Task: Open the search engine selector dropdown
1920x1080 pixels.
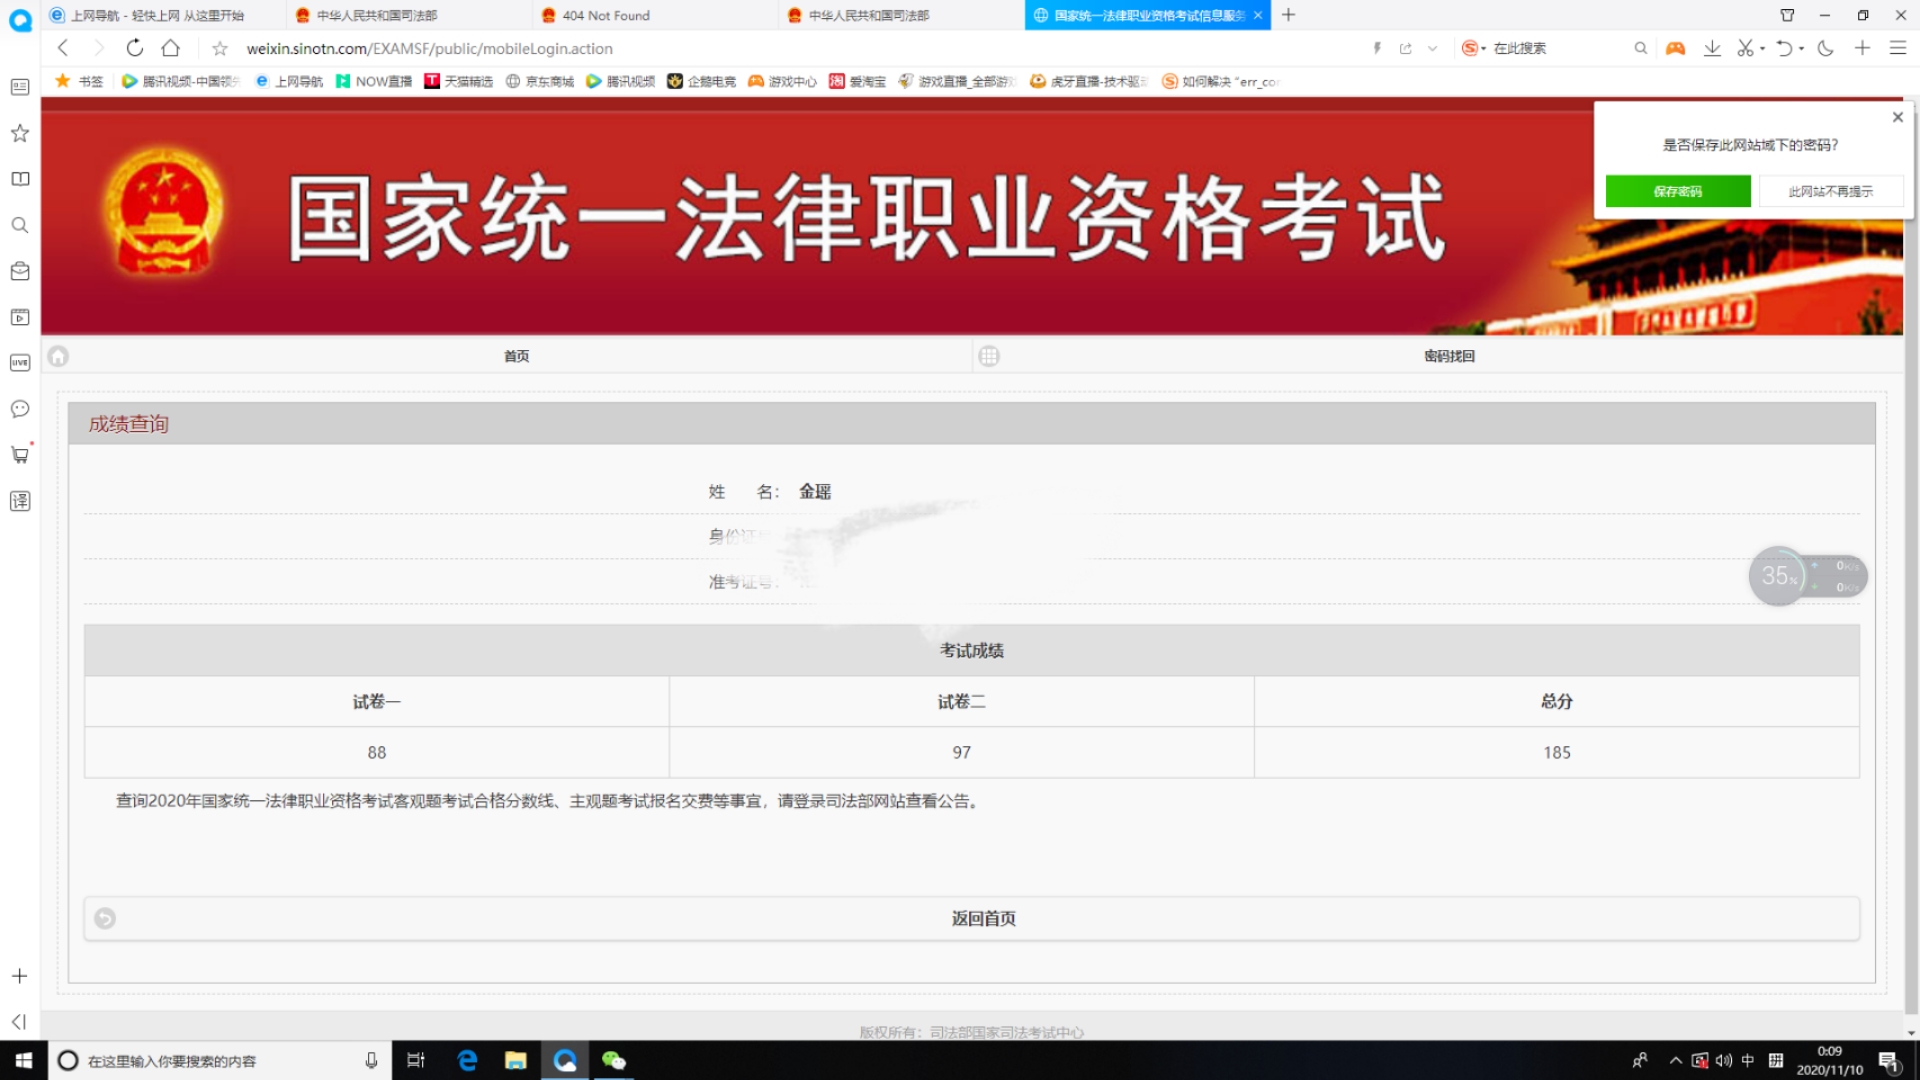Action: tap(1474, 48)
